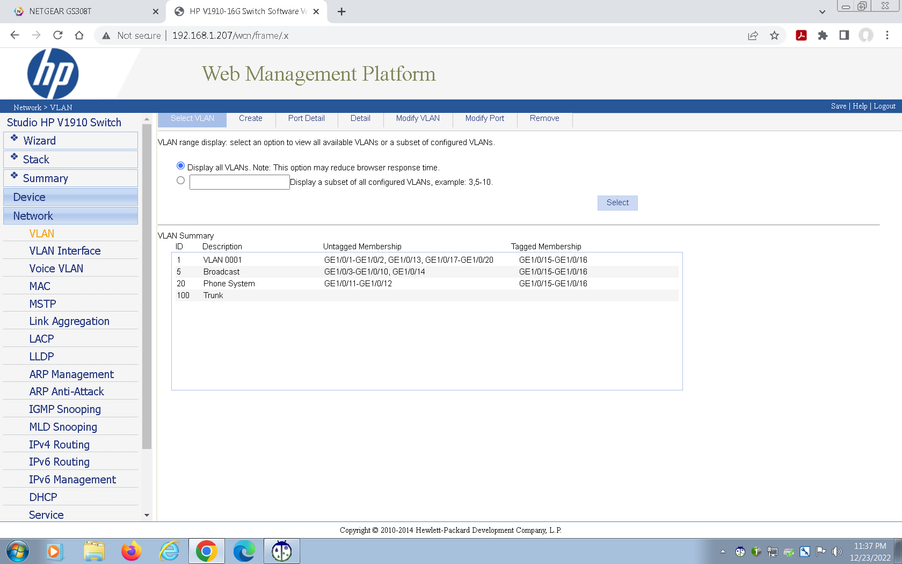Reload the current page
Screen dimensions: 902x564
[58, 36]
